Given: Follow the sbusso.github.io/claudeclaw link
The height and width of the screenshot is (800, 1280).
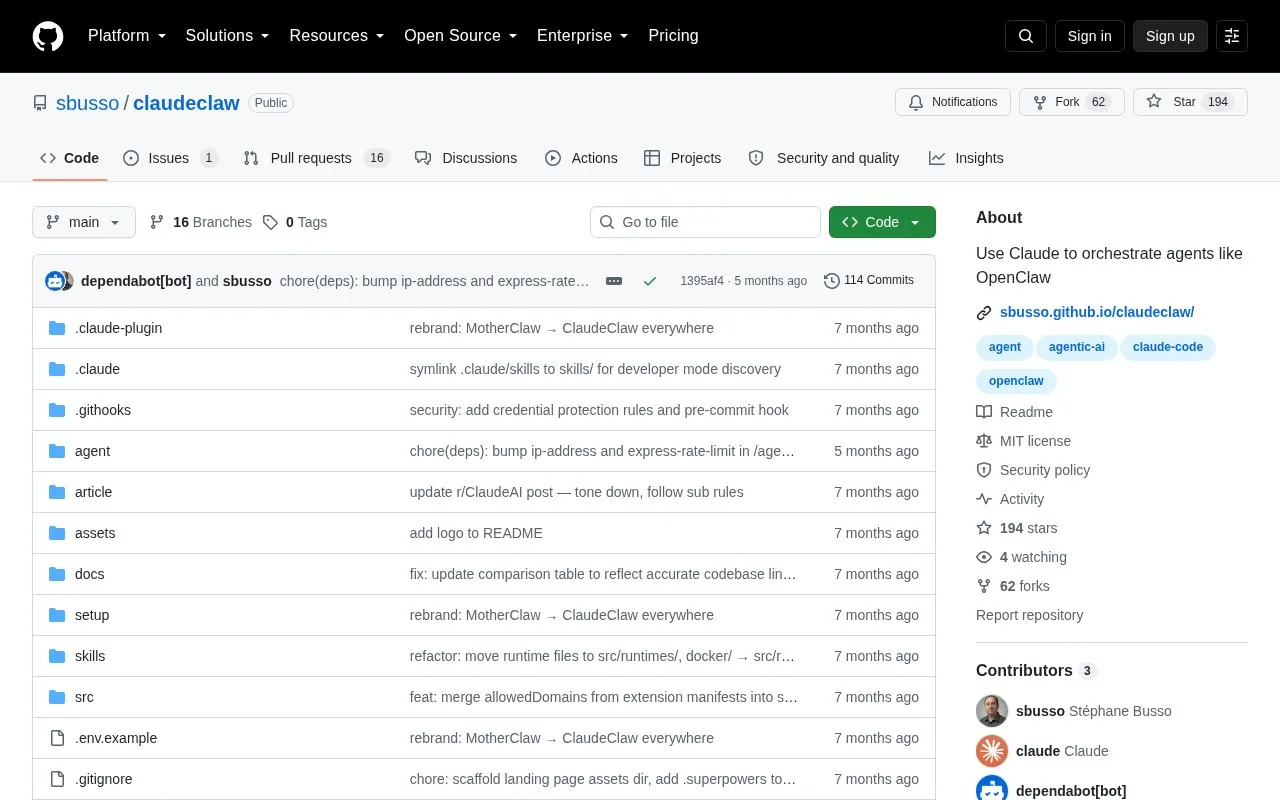Looking at the screenshot, I should click(1097, 312).
